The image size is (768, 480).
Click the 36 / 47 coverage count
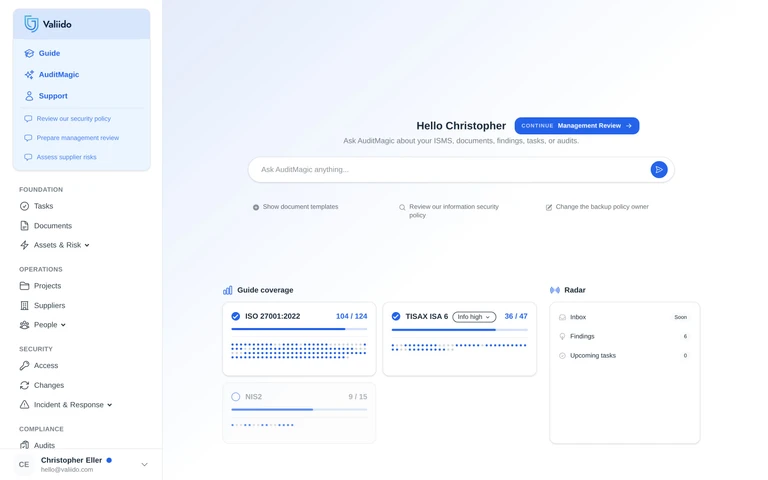(x=516, y=316)
